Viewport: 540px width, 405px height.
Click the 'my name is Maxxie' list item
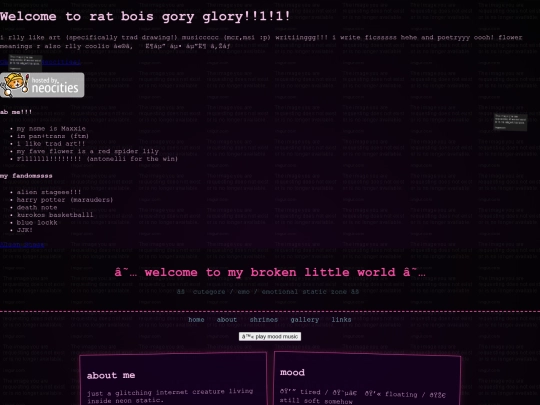[x=51, y=128]
